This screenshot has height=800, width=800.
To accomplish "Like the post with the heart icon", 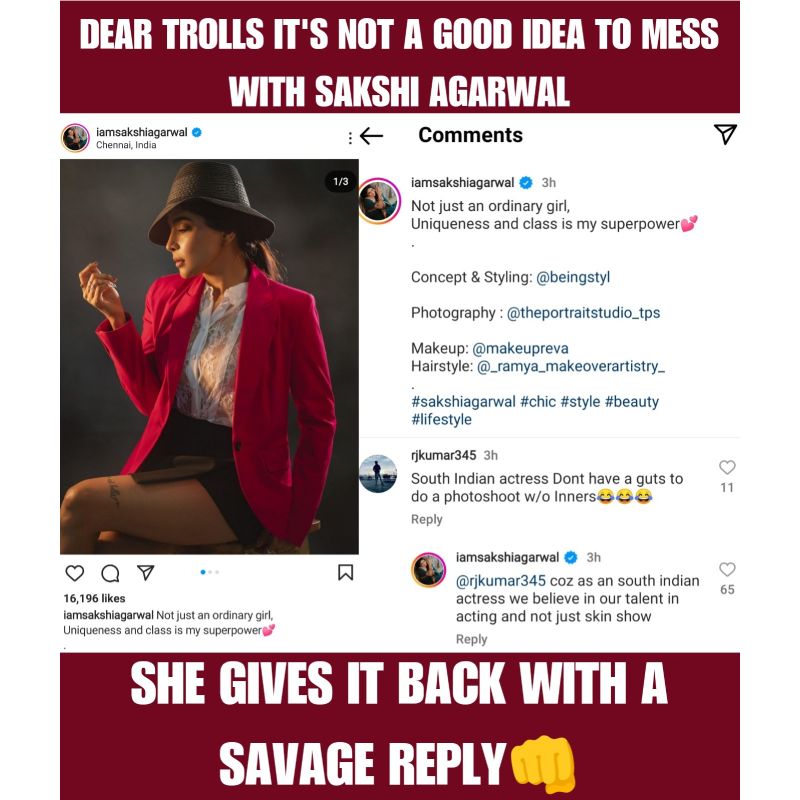I will pos(75,573).
